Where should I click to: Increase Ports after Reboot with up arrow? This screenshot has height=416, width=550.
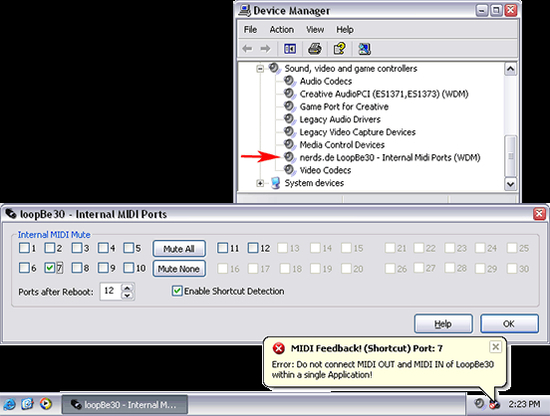point(127,287)
